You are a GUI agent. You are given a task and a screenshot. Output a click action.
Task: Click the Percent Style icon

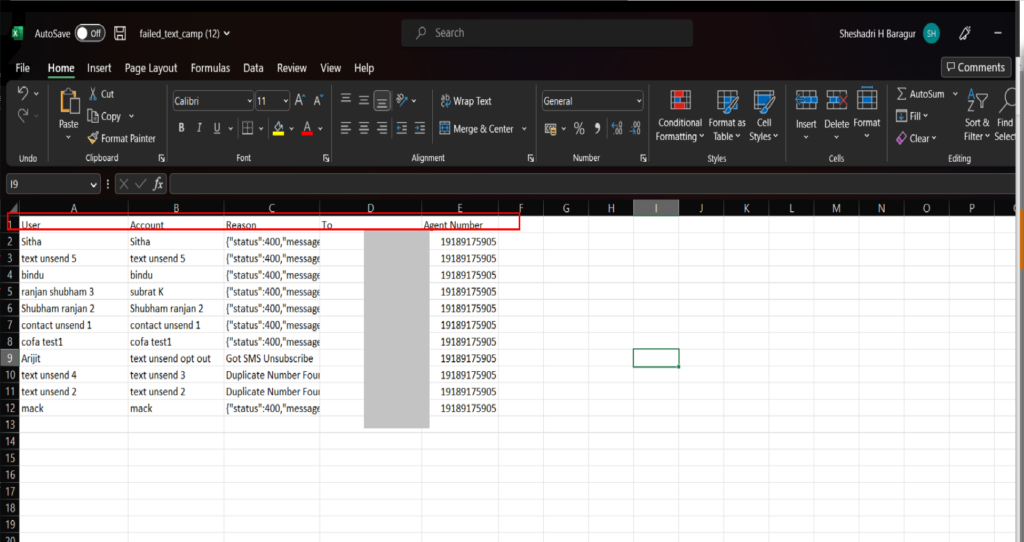579,129
